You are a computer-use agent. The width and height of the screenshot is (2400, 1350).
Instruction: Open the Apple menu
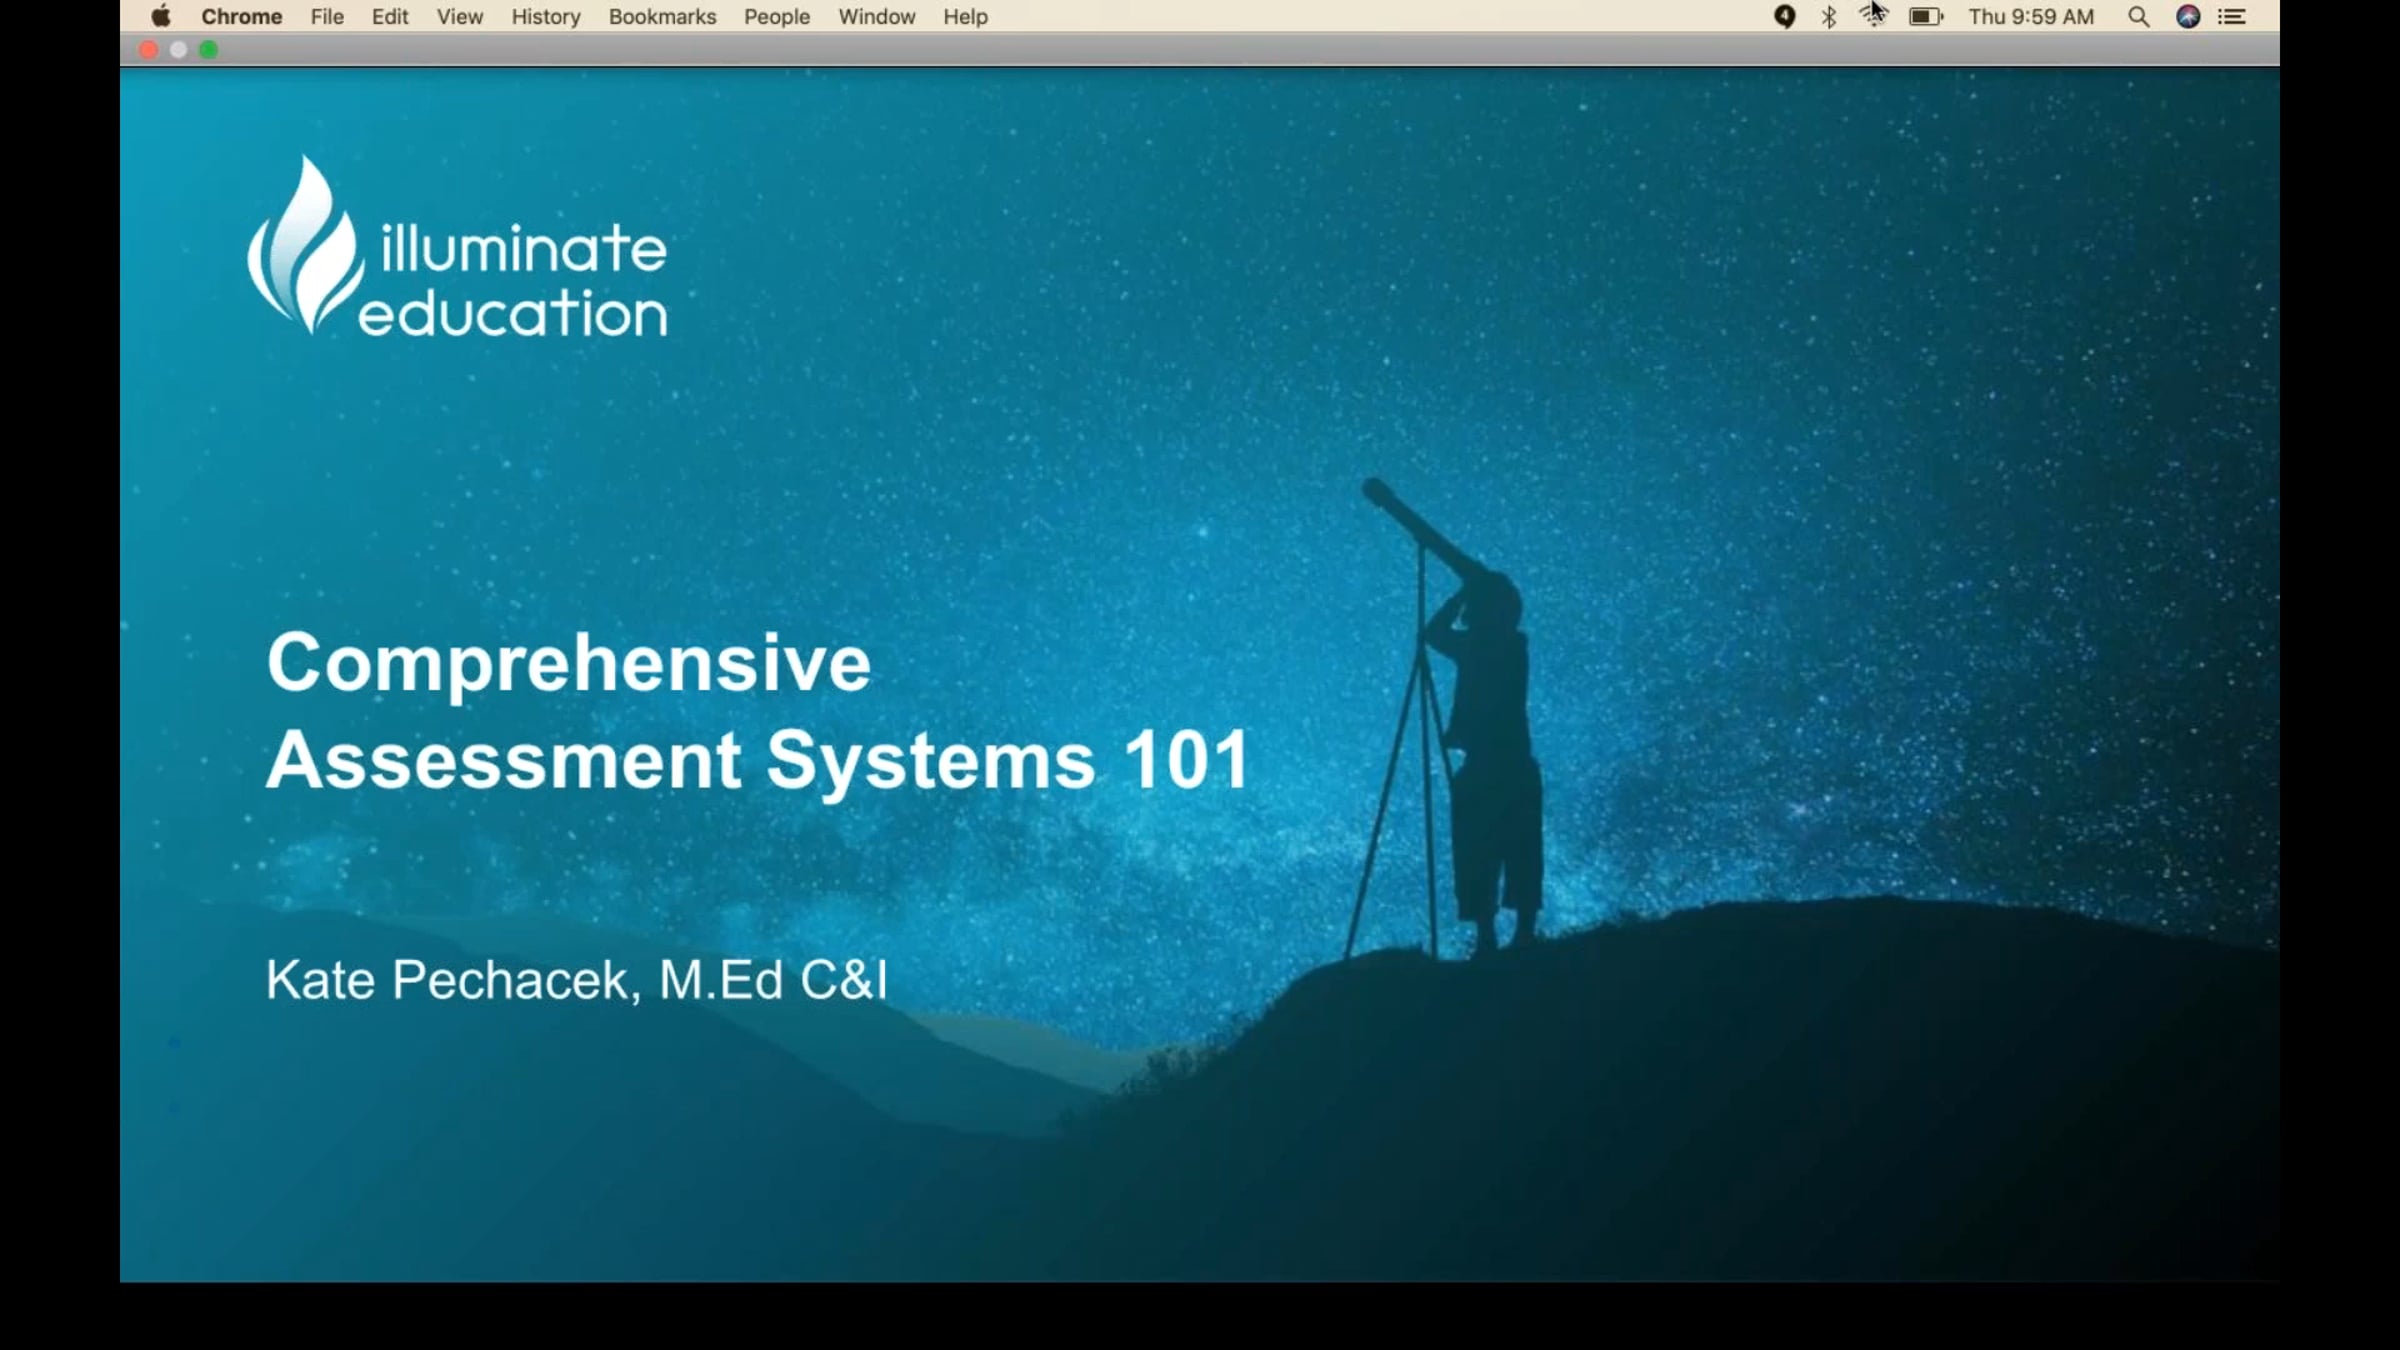click(x=161, y=16)
